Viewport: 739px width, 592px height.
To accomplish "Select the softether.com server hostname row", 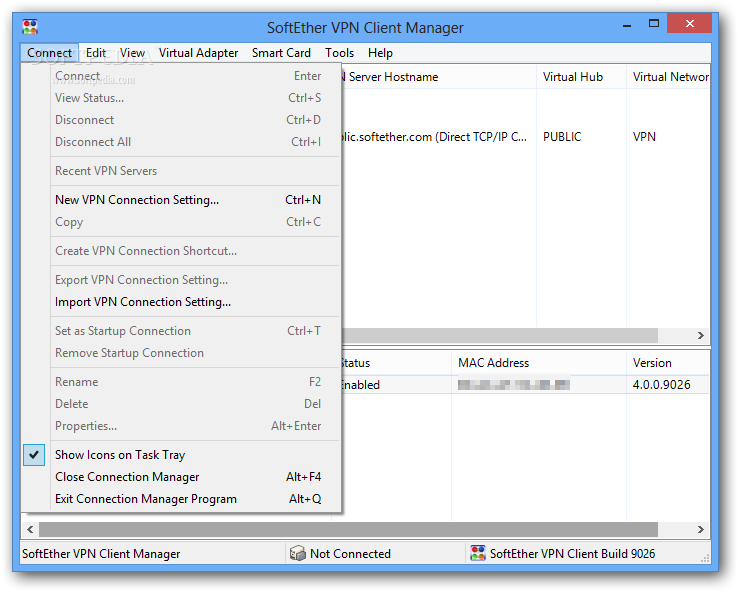I will tap(433, 137).
